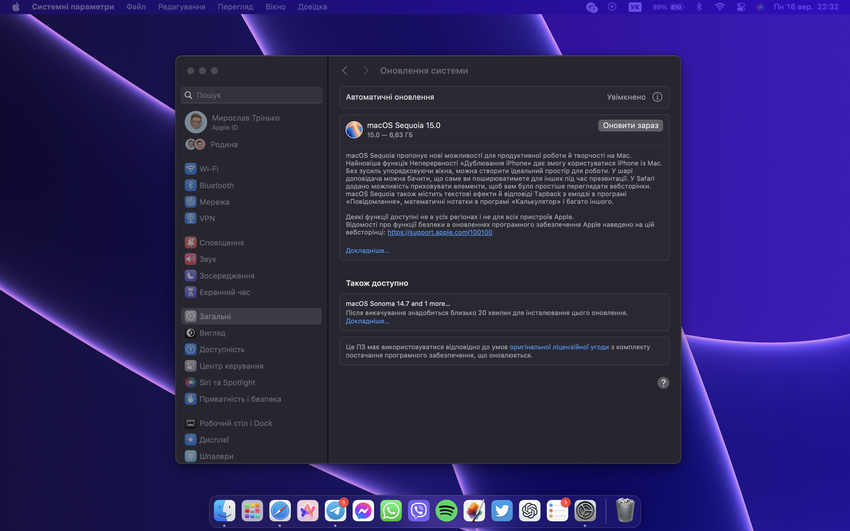Open the Редагування menu
This screenshot has width=850, height=531.
tap(181, 7)
